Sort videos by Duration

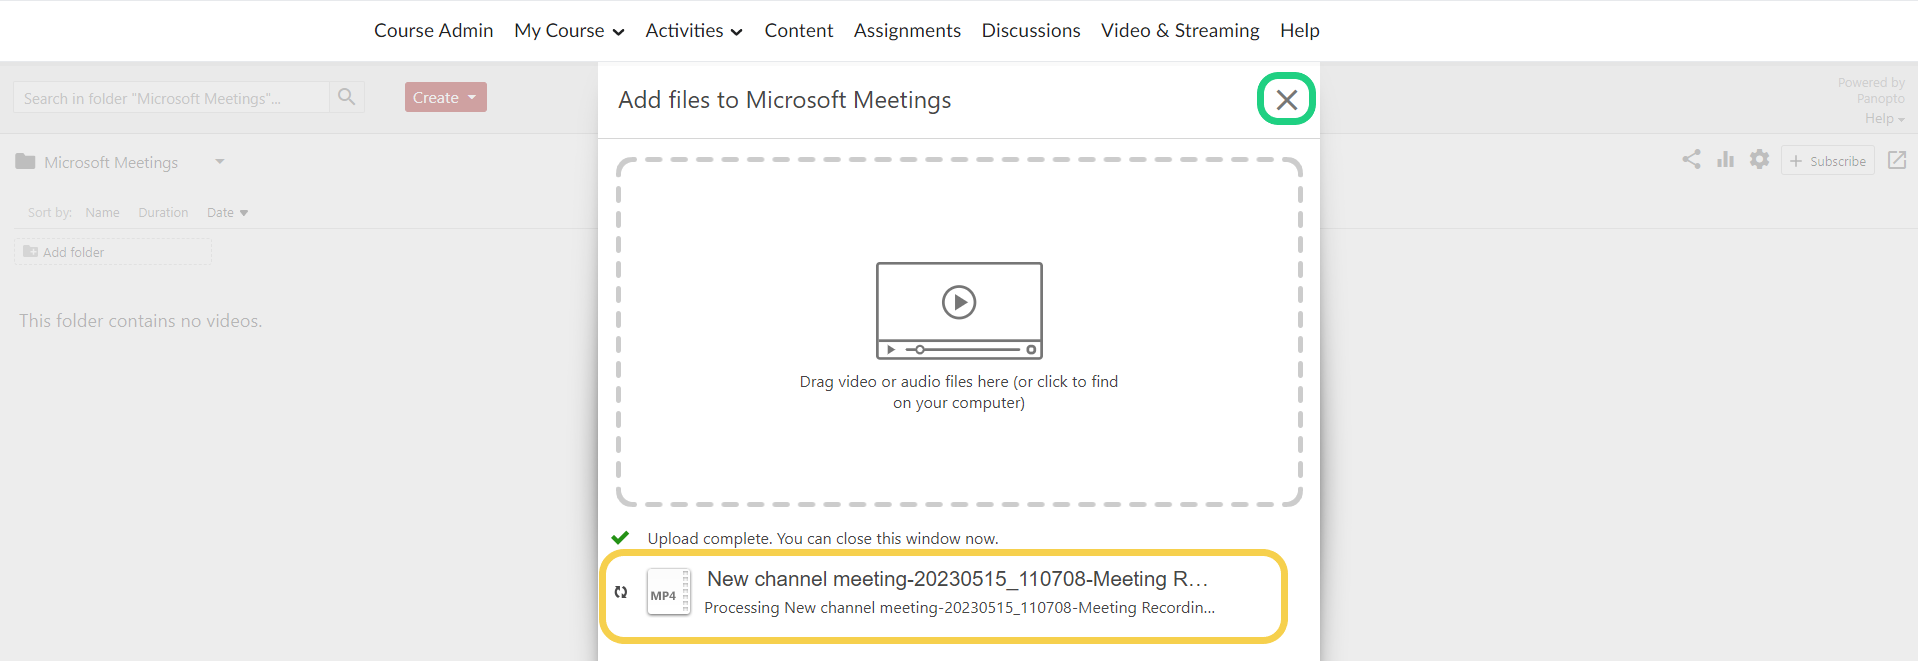click(x=163, y=213)
